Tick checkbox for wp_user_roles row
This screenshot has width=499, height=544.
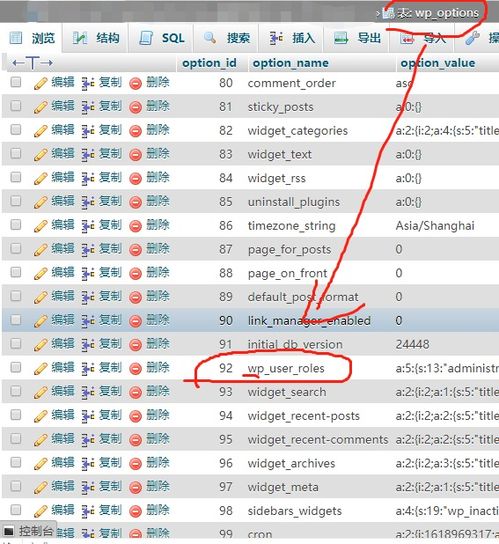tap(16, 367)
